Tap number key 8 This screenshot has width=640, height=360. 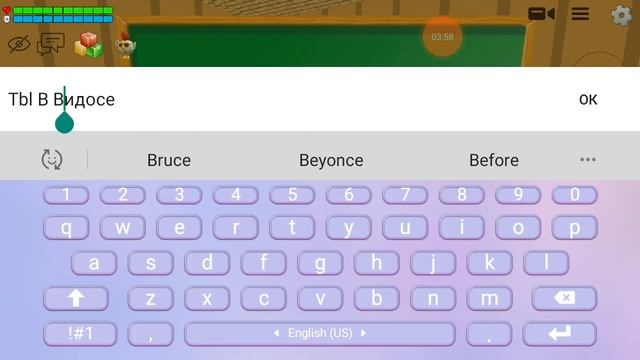pos(462,195)
